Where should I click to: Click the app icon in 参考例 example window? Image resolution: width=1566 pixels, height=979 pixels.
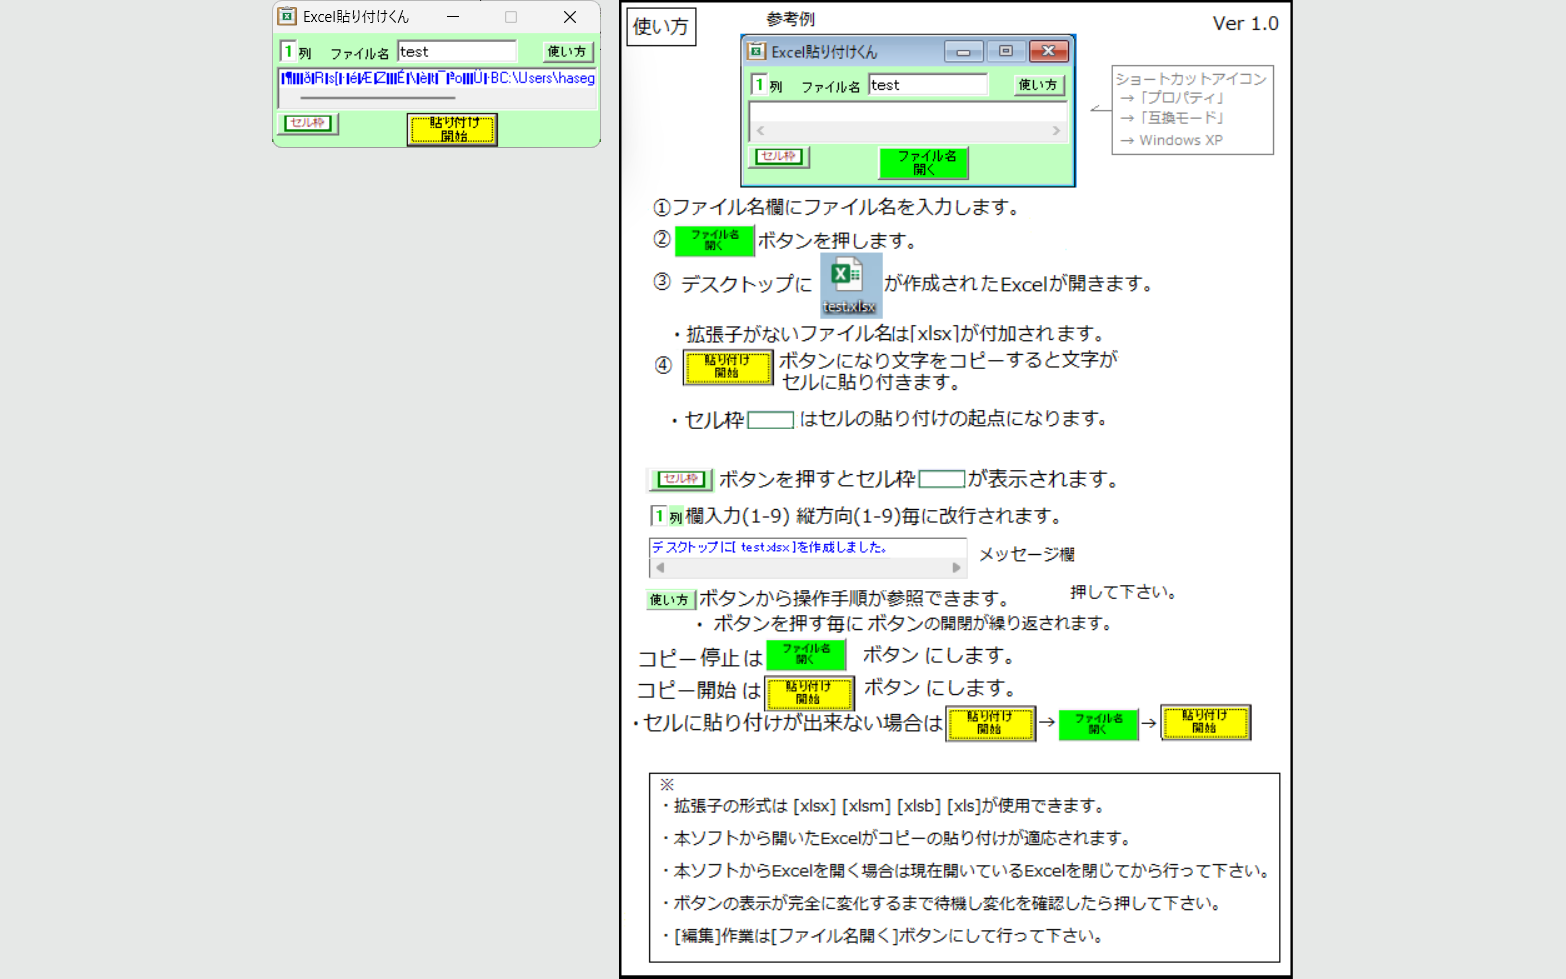tap(757, 51)
